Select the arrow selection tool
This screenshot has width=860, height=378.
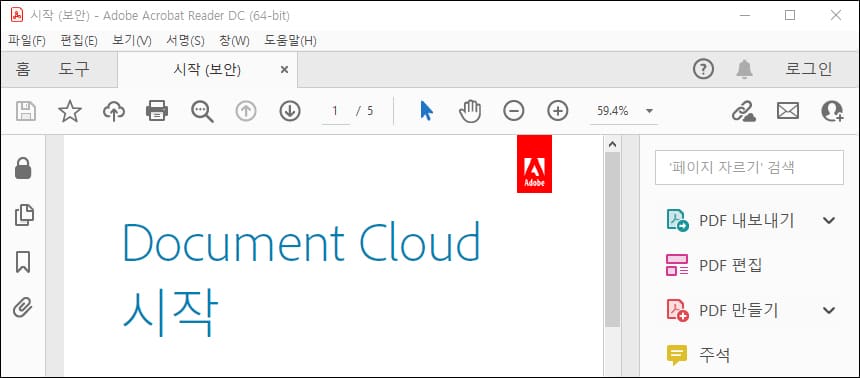point(426,111)
